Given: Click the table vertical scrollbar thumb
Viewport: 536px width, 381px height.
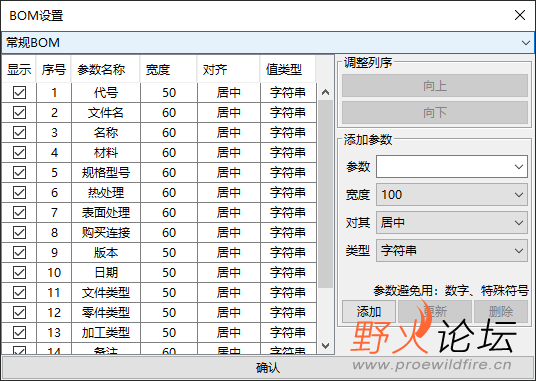Looking at the screenshot, I should [x=325, y=194].
